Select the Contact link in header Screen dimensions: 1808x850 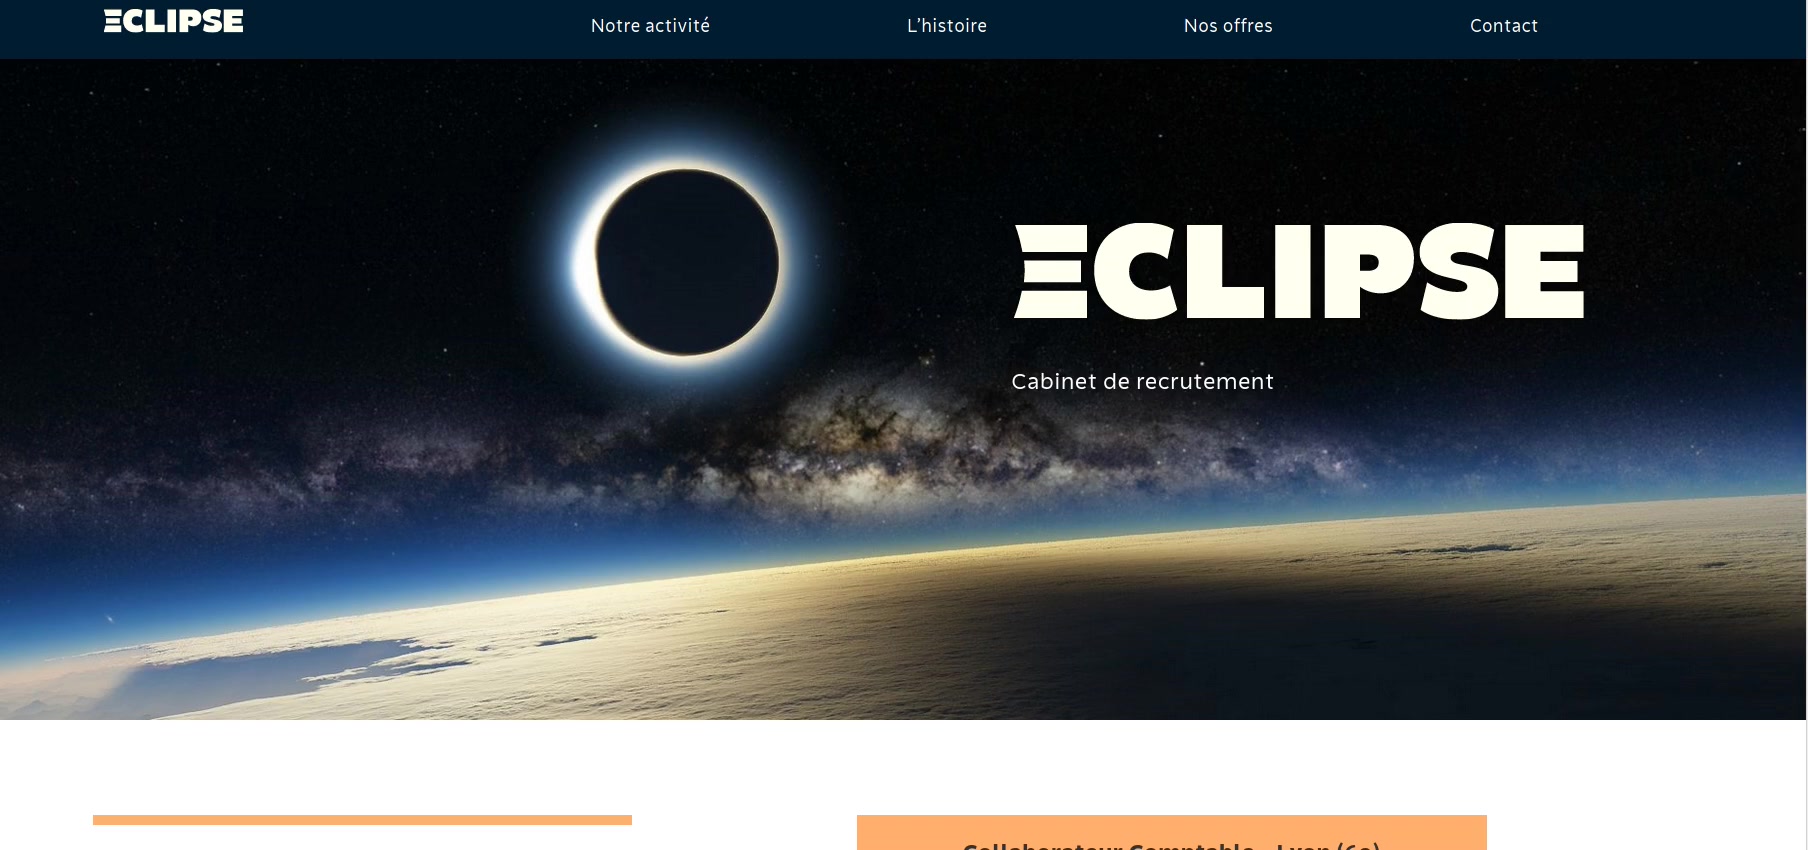[x=1504, y=26]
